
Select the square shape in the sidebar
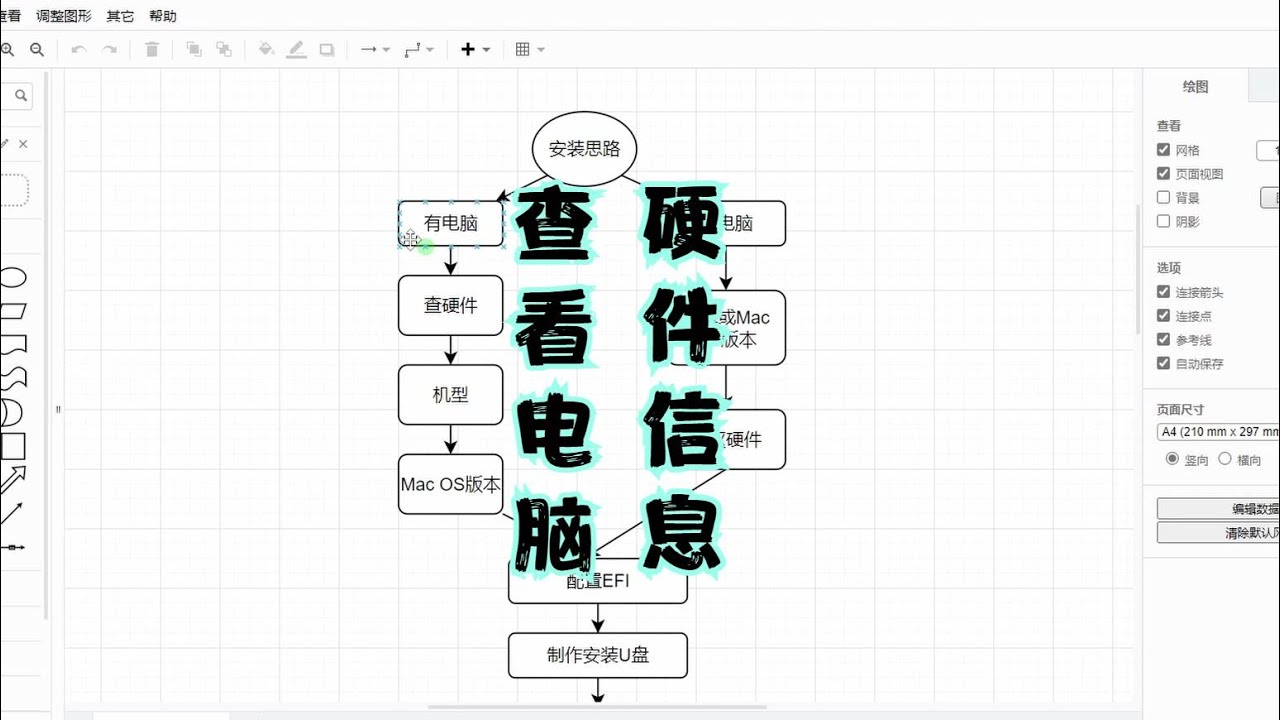(12, 446)
